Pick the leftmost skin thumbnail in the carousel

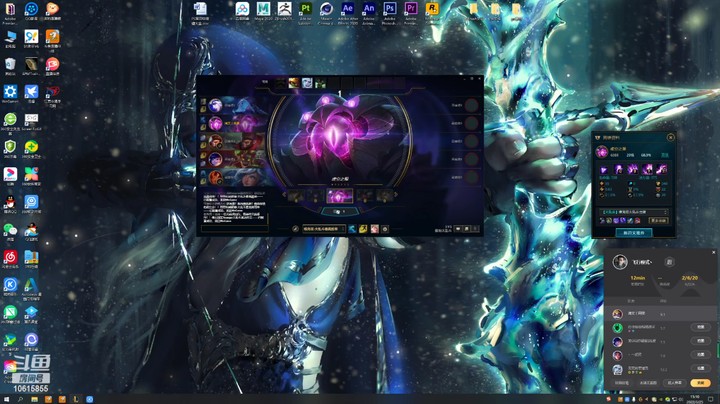click(295, 196)
